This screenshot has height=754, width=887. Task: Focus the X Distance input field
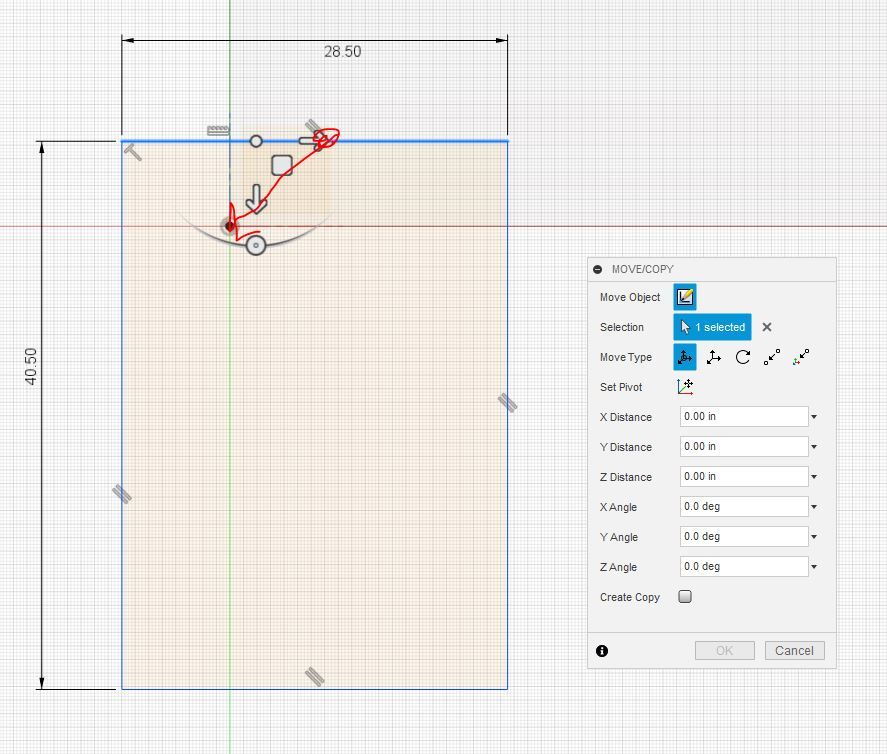(x=744, y=417)
